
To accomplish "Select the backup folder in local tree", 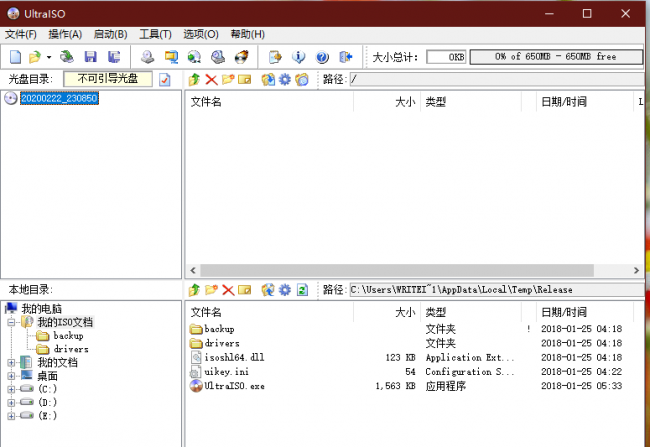I will pyautogui.click(x=68, y=335).
